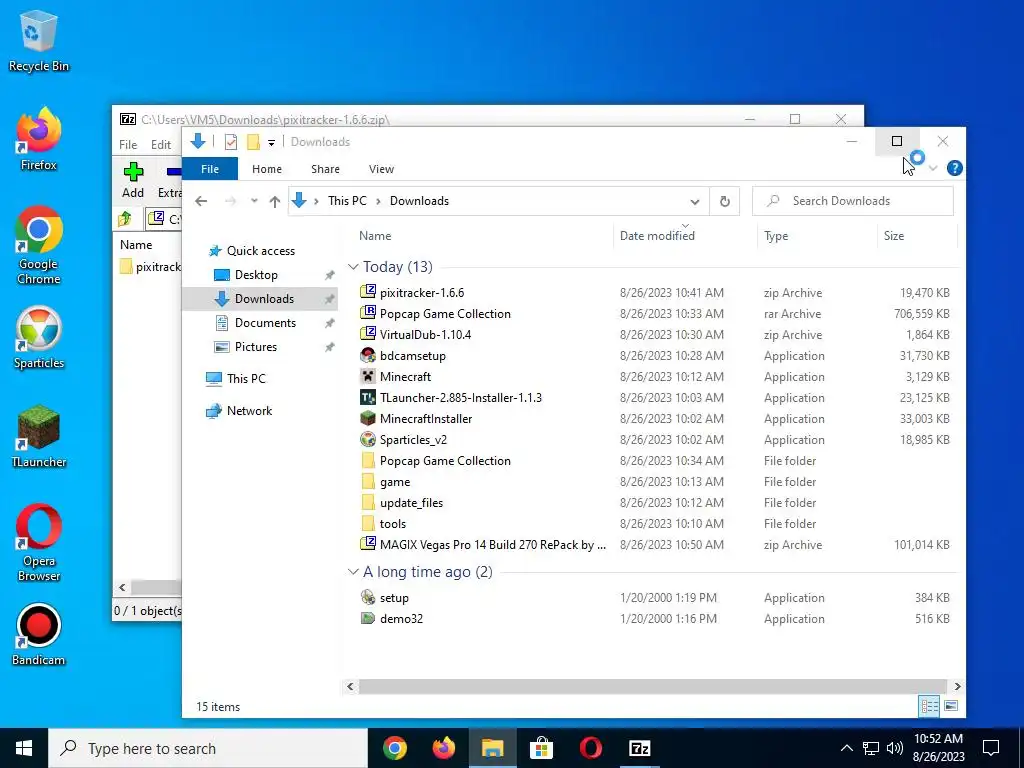Open the Edit menu in 7-Zip
Image resolution: width=1024 pixels, height=768 pixels.
point(161,144)
